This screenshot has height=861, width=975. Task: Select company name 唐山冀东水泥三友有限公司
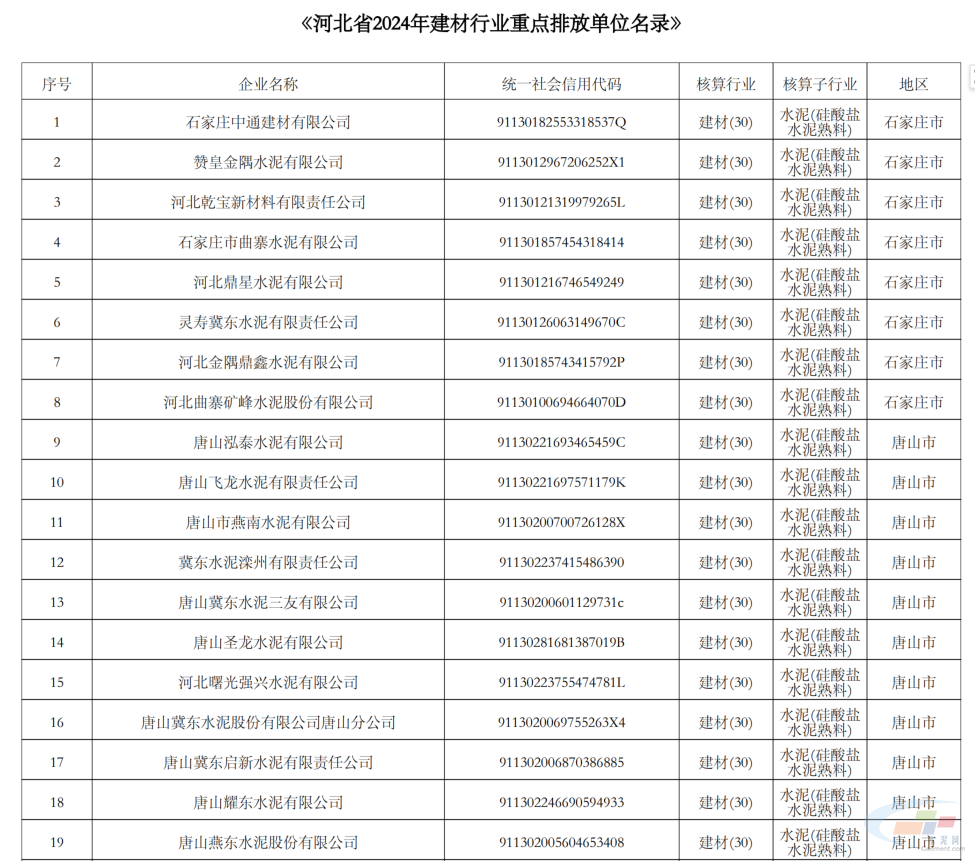click(x=268, y=602)
